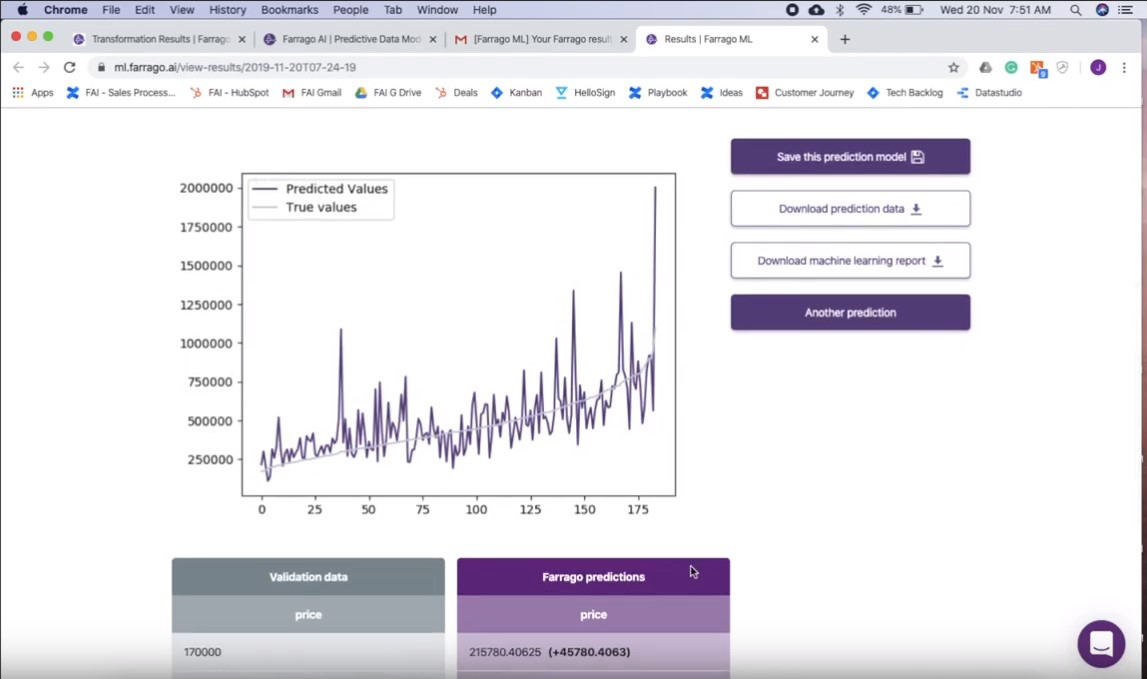Click the screen recording menu bar icon

click(792, 10)
